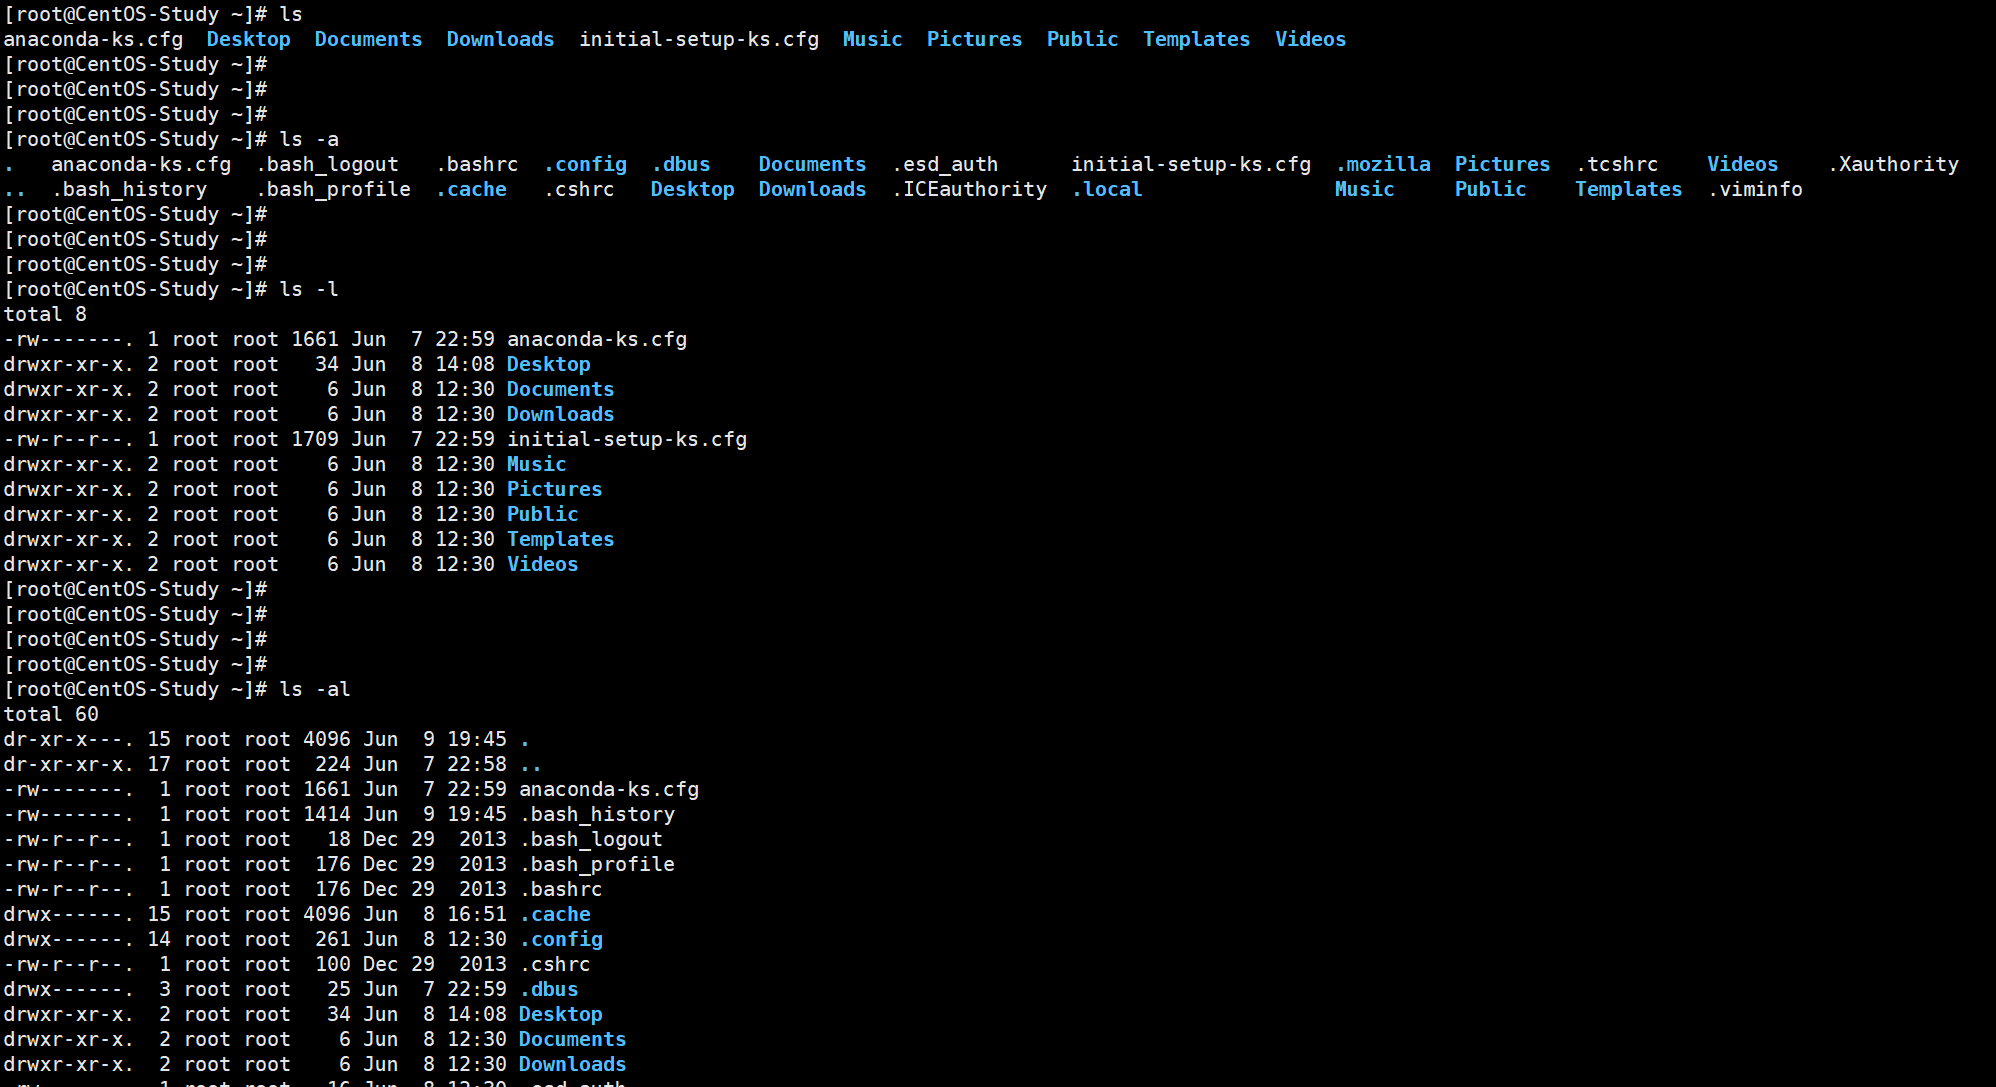This screenshot has width=1996, height=1087.
Task: Click .config in the ls -al listing
Action: [561, 939]
